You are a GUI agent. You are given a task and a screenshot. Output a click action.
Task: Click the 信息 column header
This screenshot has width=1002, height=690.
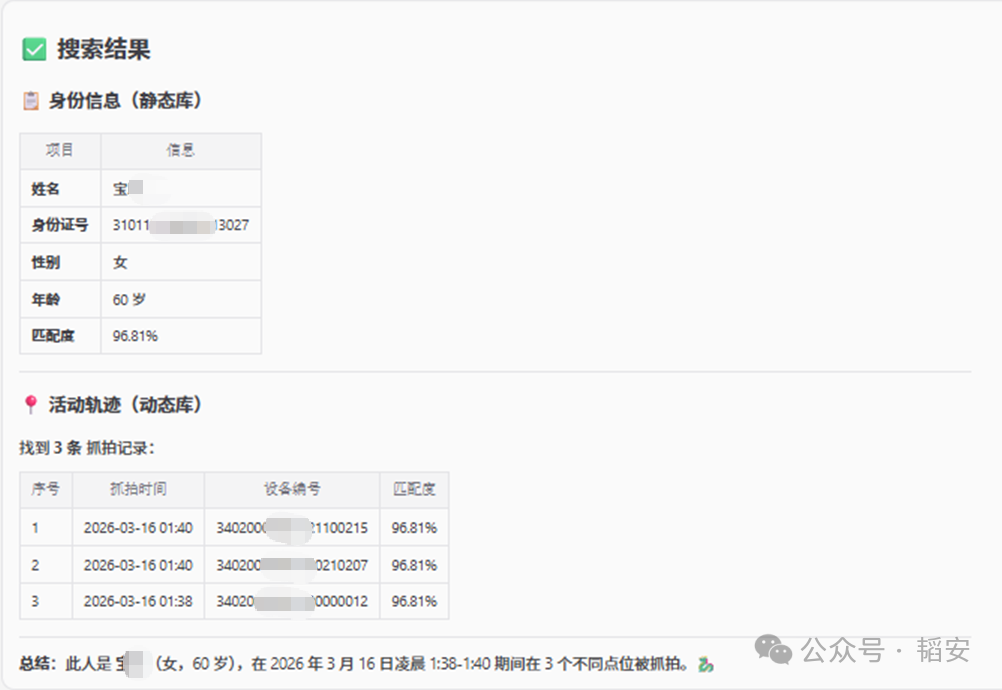click(180, 150)
